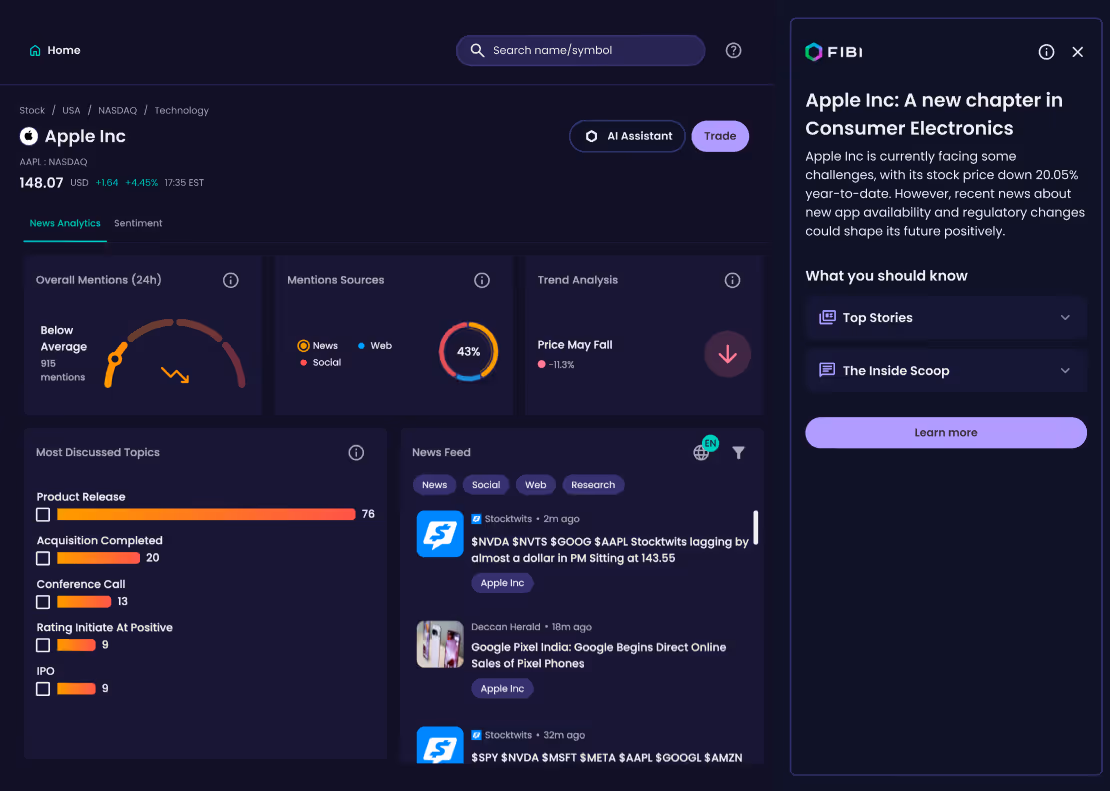
Task: Check the IPO topic checkbox
Action: (43, 689)
